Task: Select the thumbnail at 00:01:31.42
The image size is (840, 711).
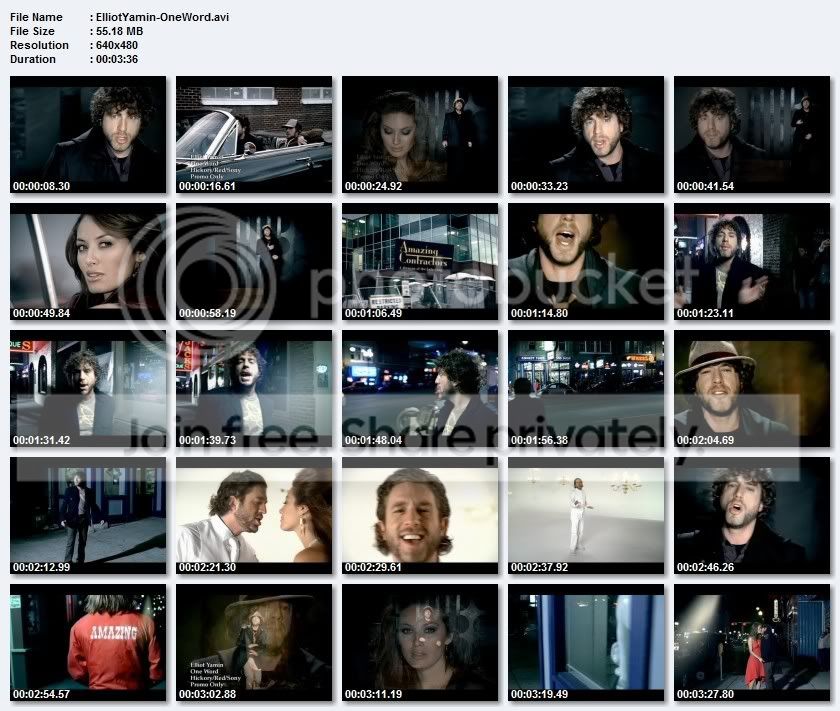Action: point(88,388)
